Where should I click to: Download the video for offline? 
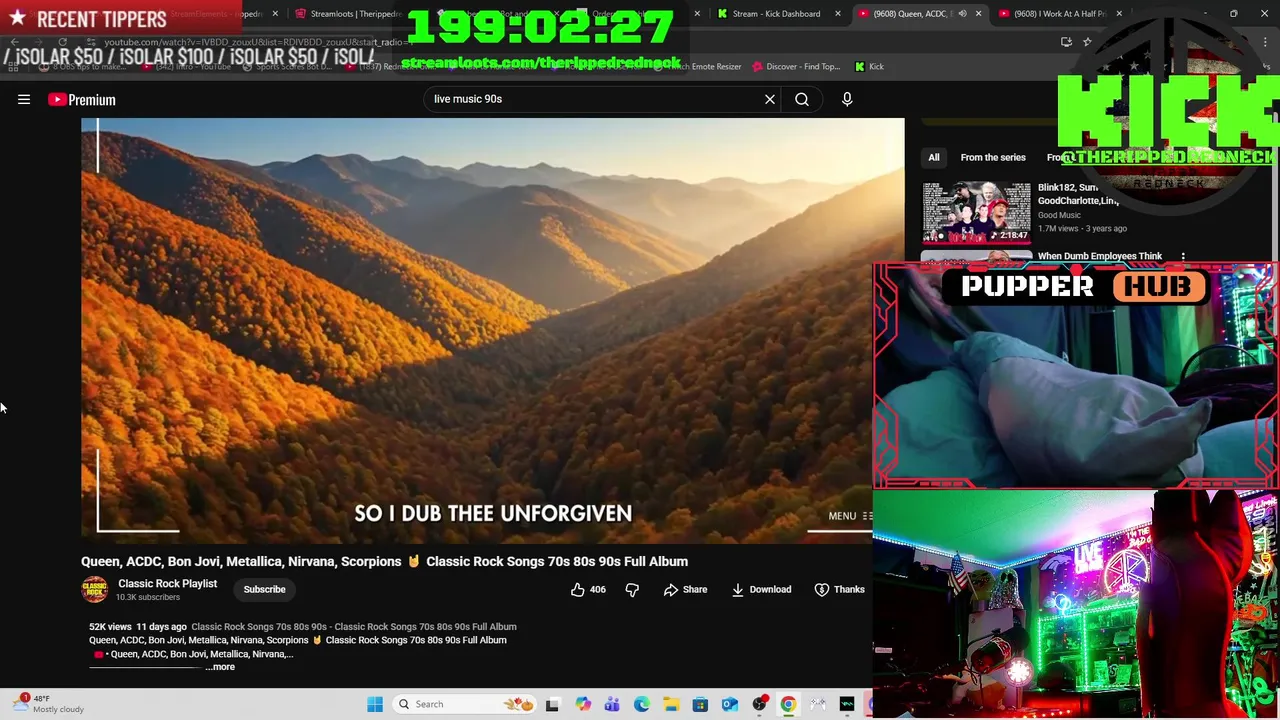point(761,590)
